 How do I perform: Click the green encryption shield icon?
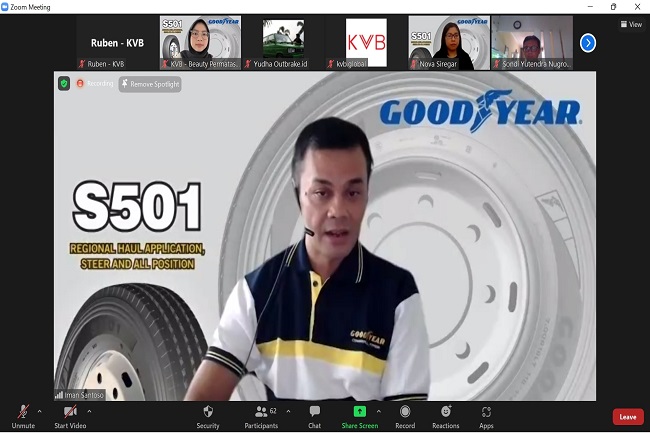(x=64, y=84)
